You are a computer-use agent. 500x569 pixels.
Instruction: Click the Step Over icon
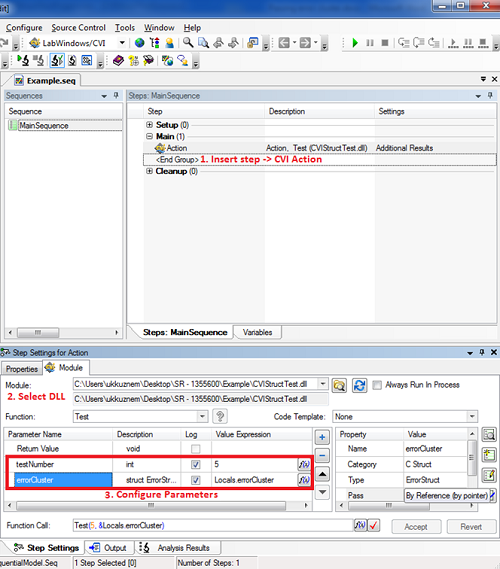(x=418, y=43)
